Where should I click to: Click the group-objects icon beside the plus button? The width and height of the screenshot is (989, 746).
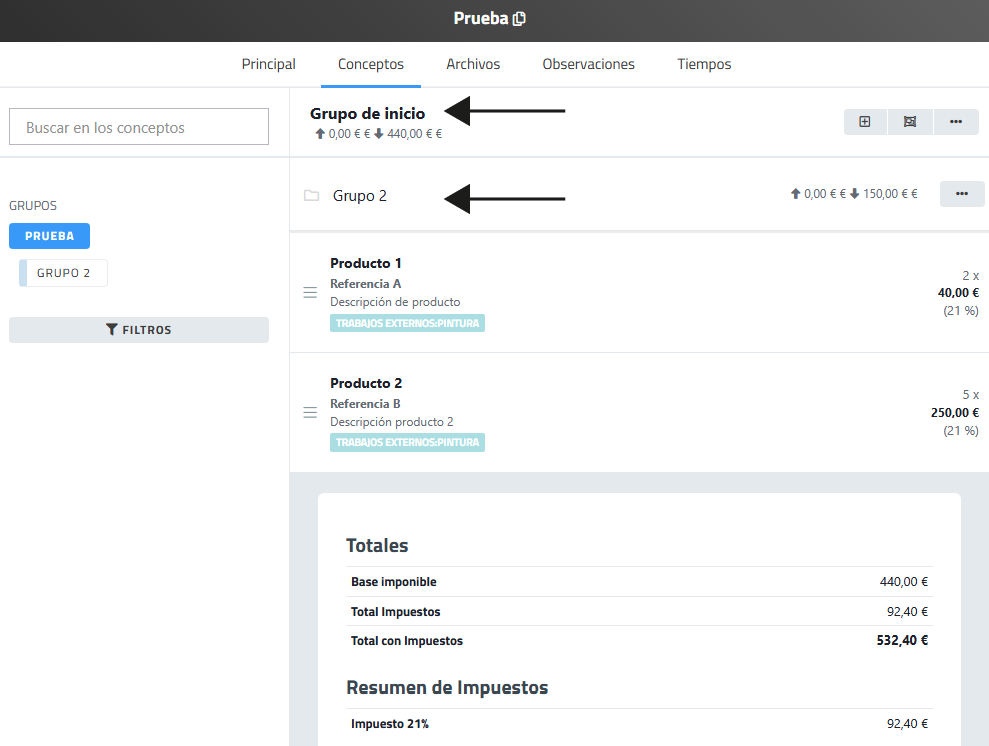[x=910, y=122]
